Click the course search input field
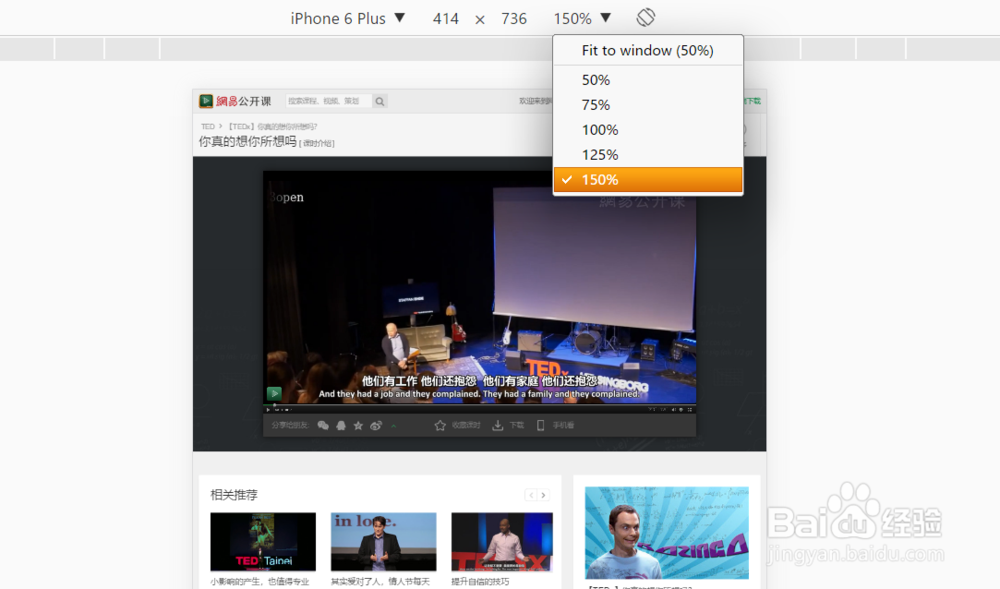1000x589 pixels. 328,101
